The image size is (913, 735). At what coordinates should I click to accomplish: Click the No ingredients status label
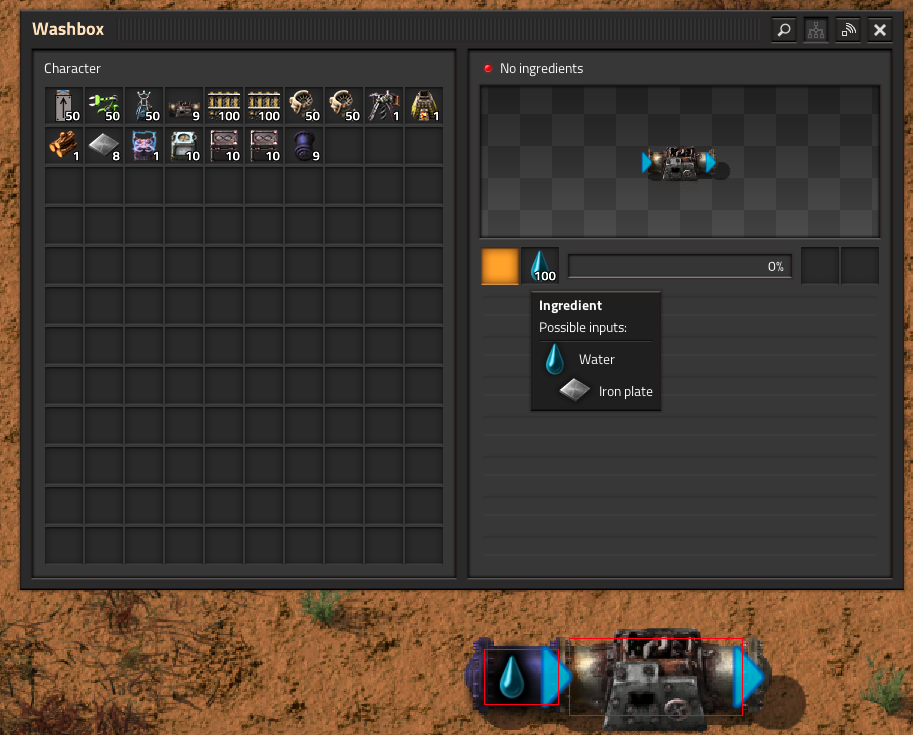pyautogui.click(x=541, y=68)
